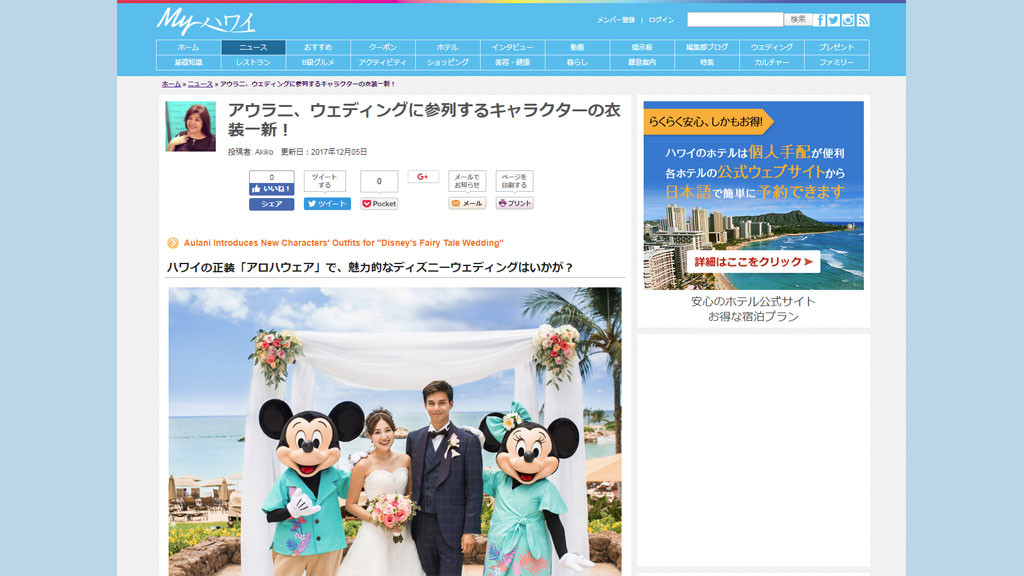This screenshot has height=576, width=1024.
Task: Click the ホーム breadcrumb link
Action: [x=171, y=84]
